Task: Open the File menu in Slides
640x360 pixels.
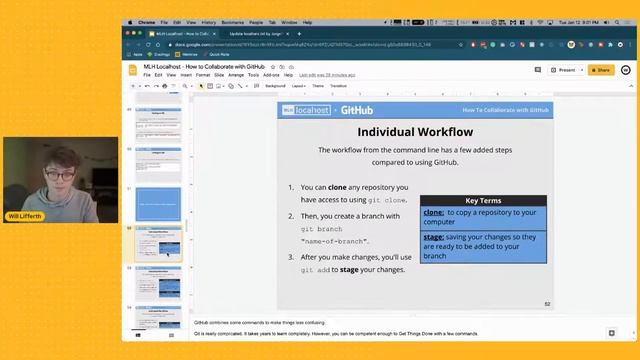Action: (147, 75)
